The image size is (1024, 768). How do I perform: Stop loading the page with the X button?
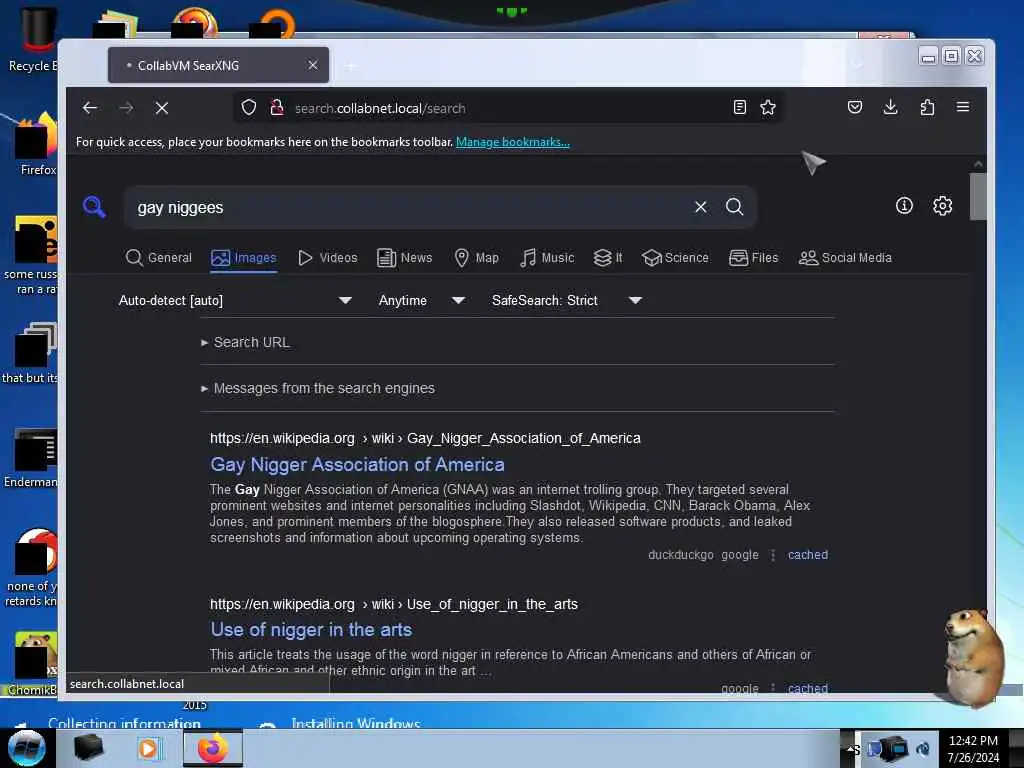tap(162, 108)
